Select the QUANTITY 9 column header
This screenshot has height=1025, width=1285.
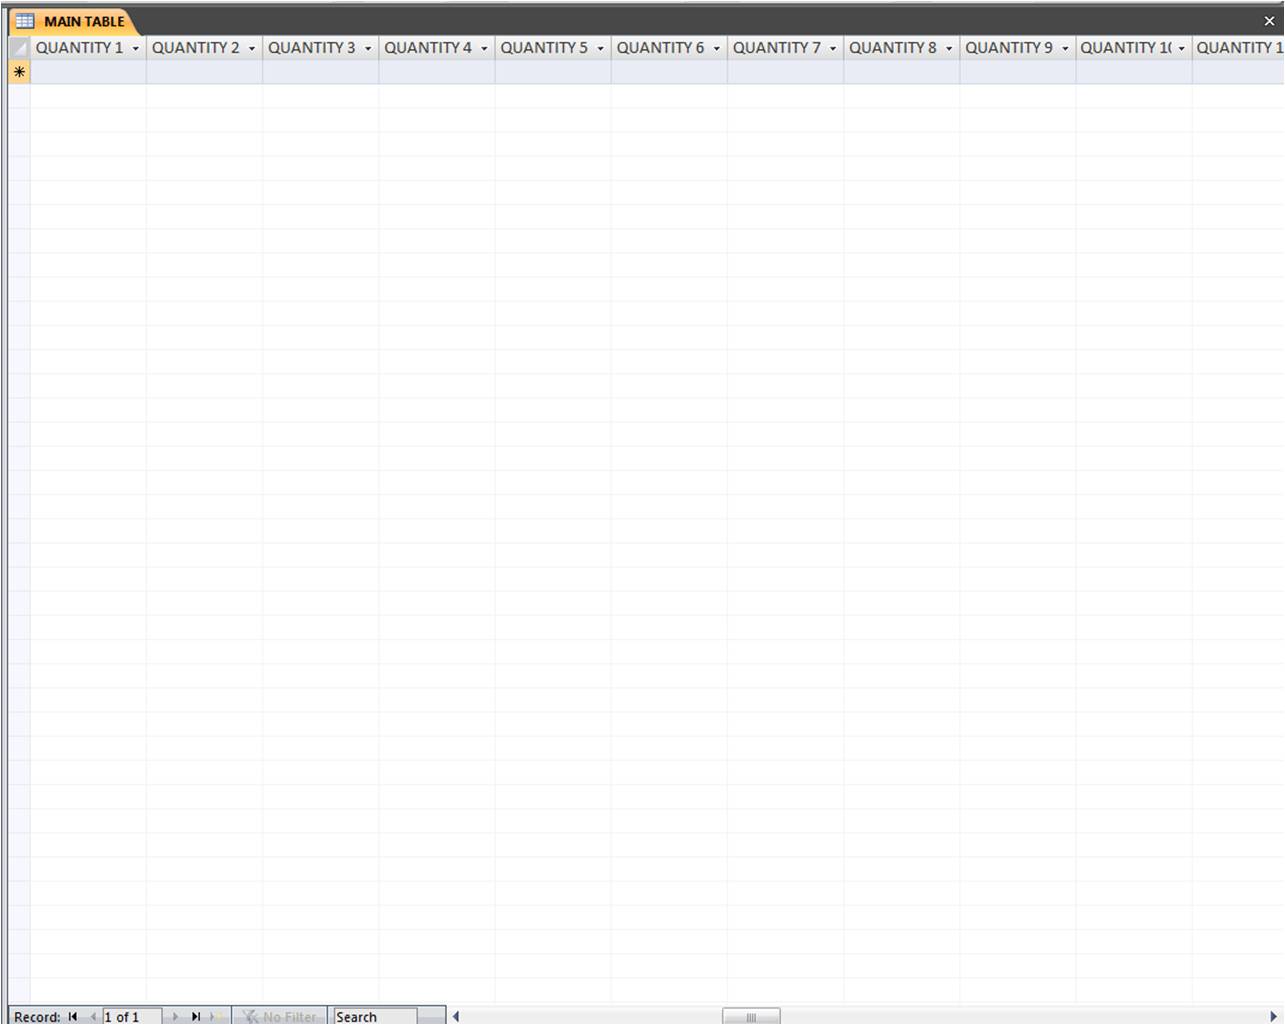click(1017, 48)
